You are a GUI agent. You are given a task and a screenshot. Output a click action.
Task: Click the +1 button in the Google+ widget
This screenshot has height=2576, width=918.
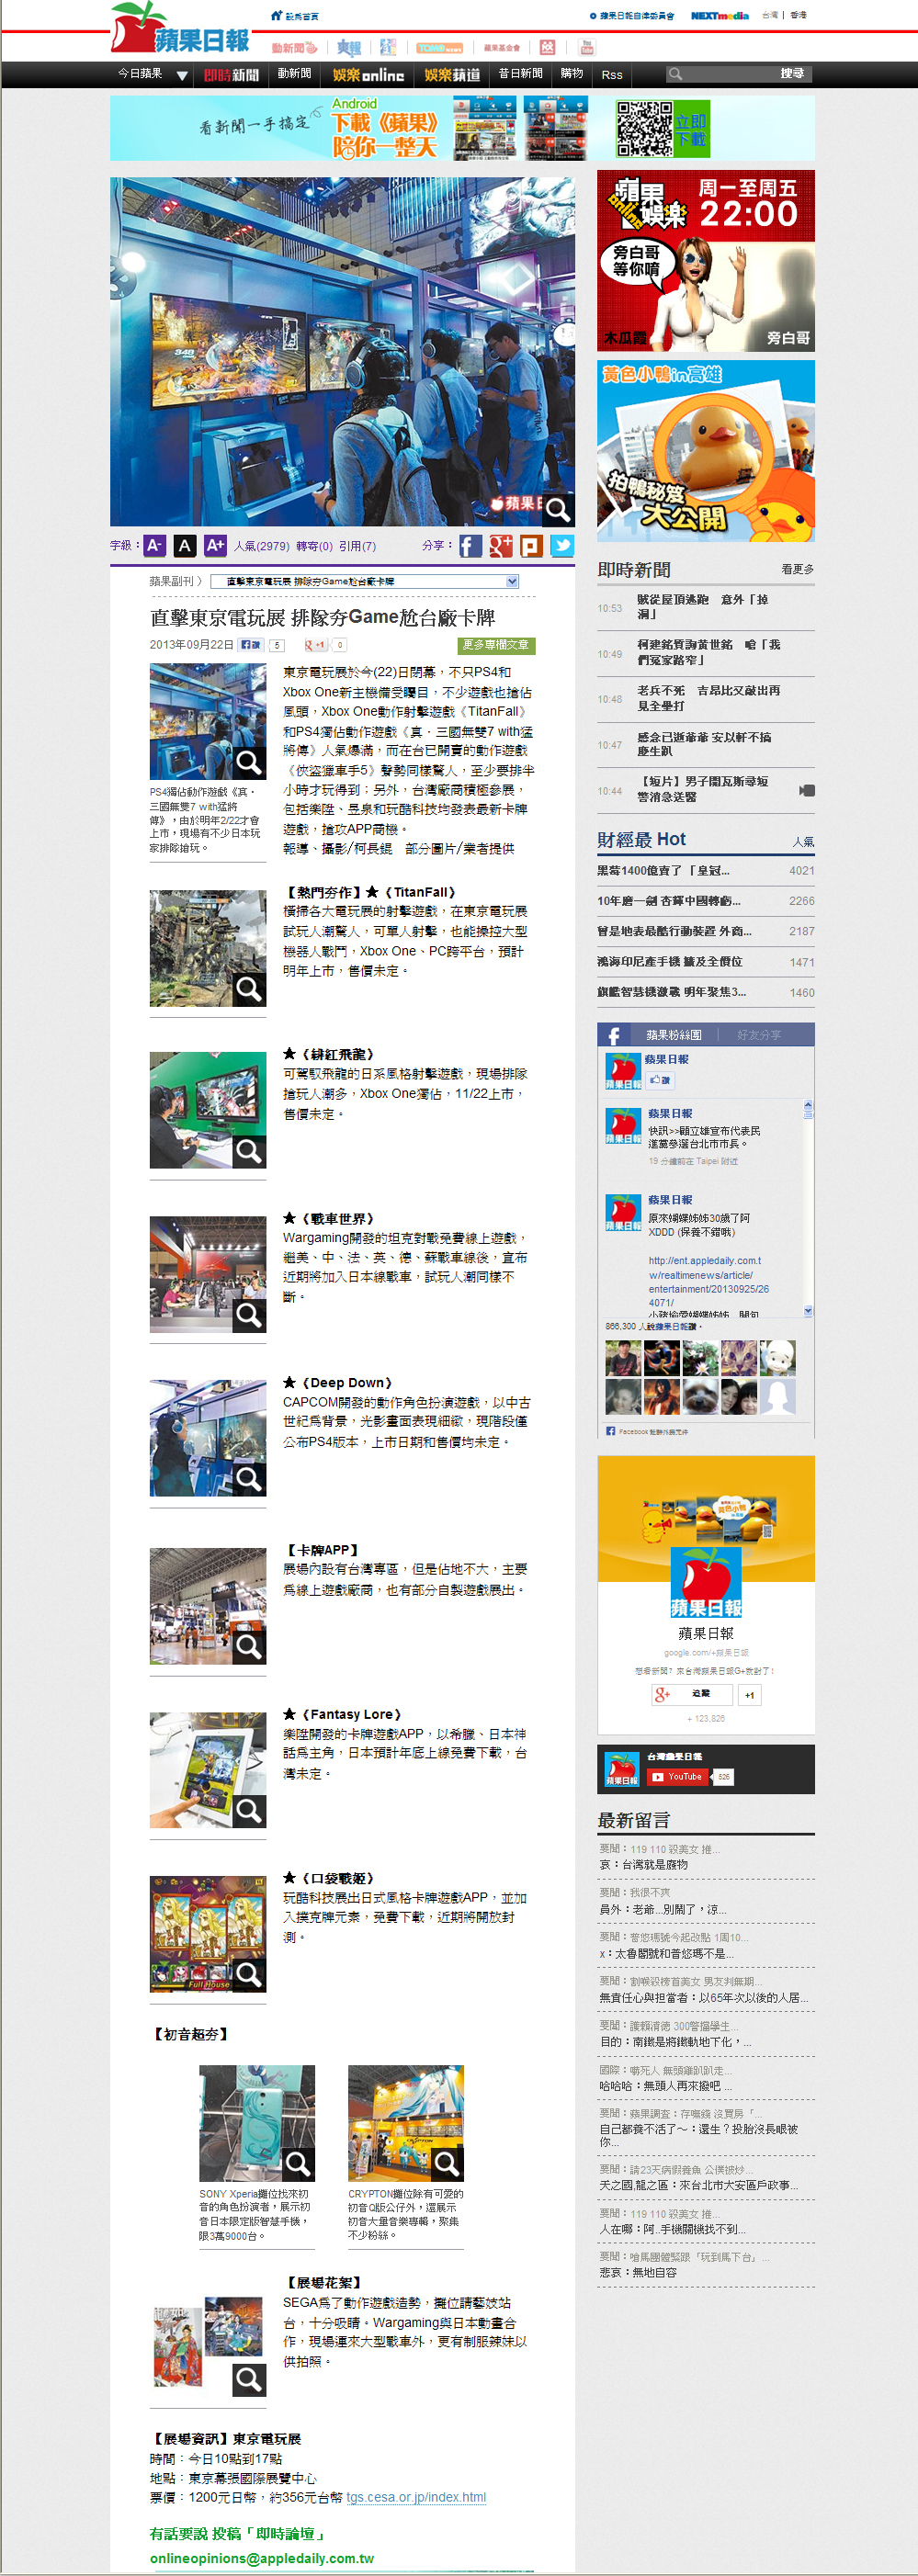(x=749, y=1694)
